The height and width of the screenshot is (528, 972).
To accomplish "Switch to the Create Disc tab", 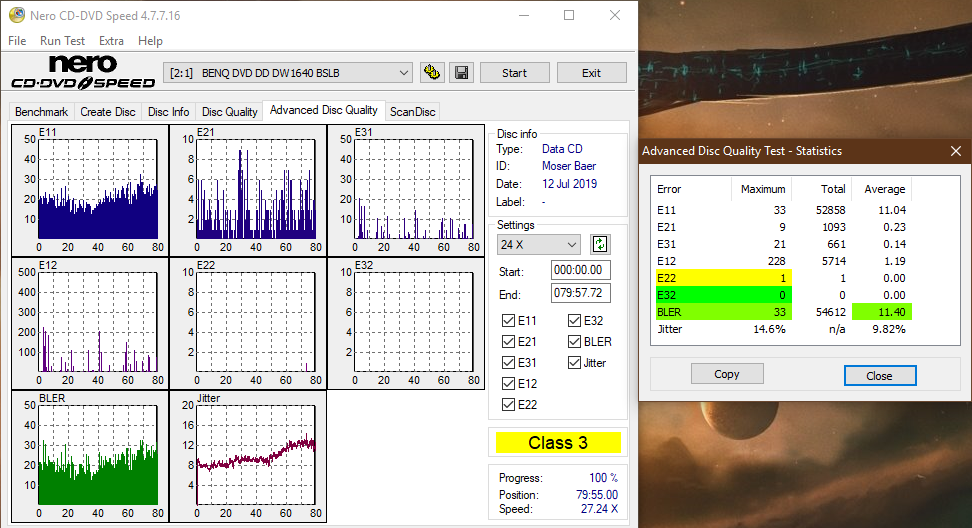I will [108, 112].
